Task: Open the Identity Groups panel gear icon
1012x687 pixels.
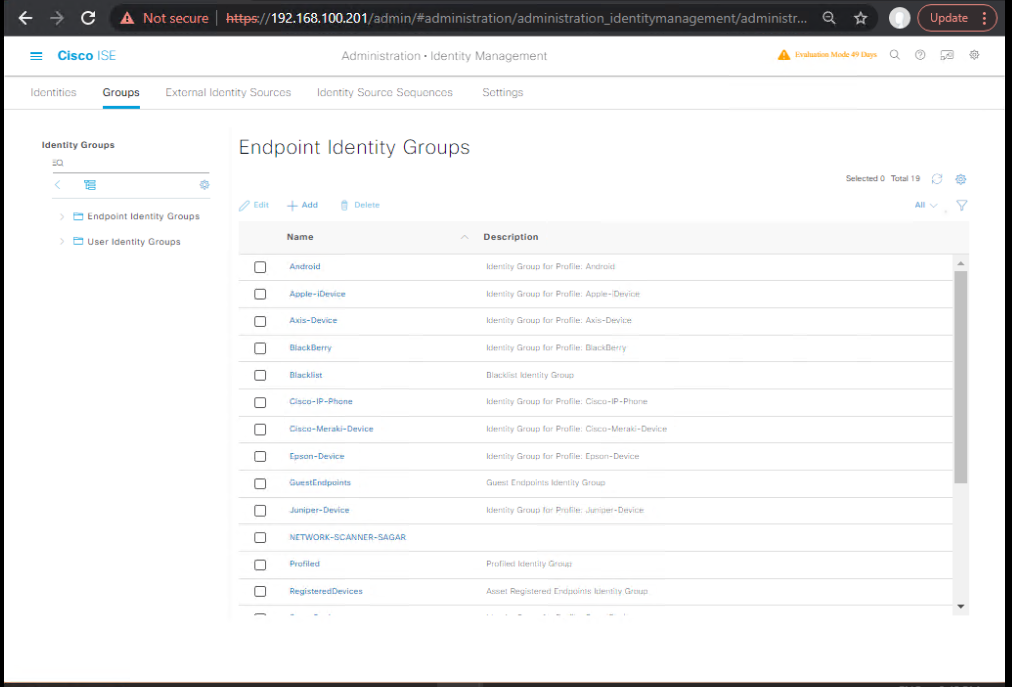Action: (205, 185)
